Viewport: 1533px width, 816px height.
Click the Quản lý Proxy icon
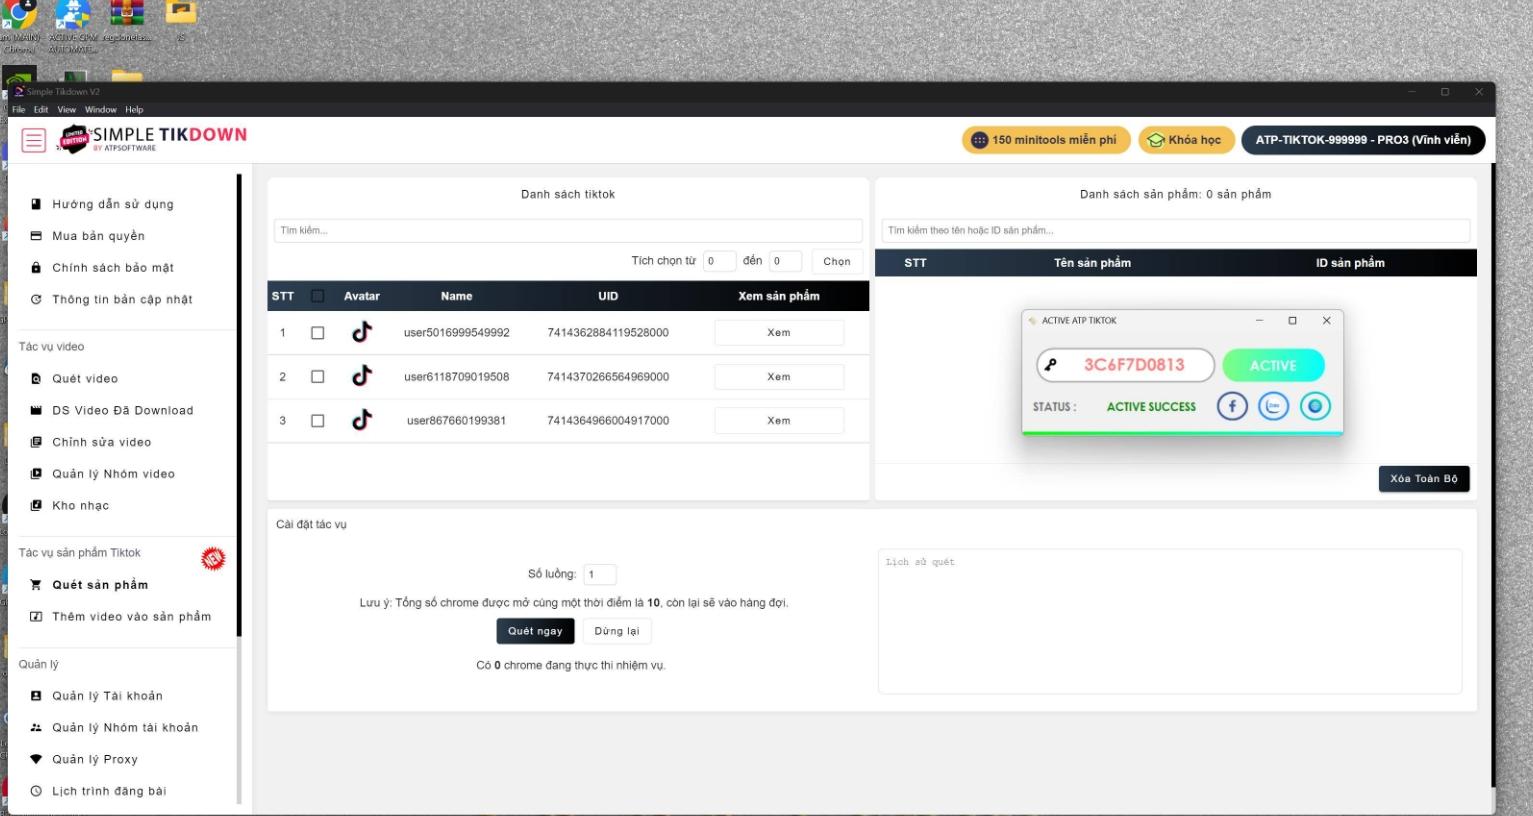click(36, 760)
